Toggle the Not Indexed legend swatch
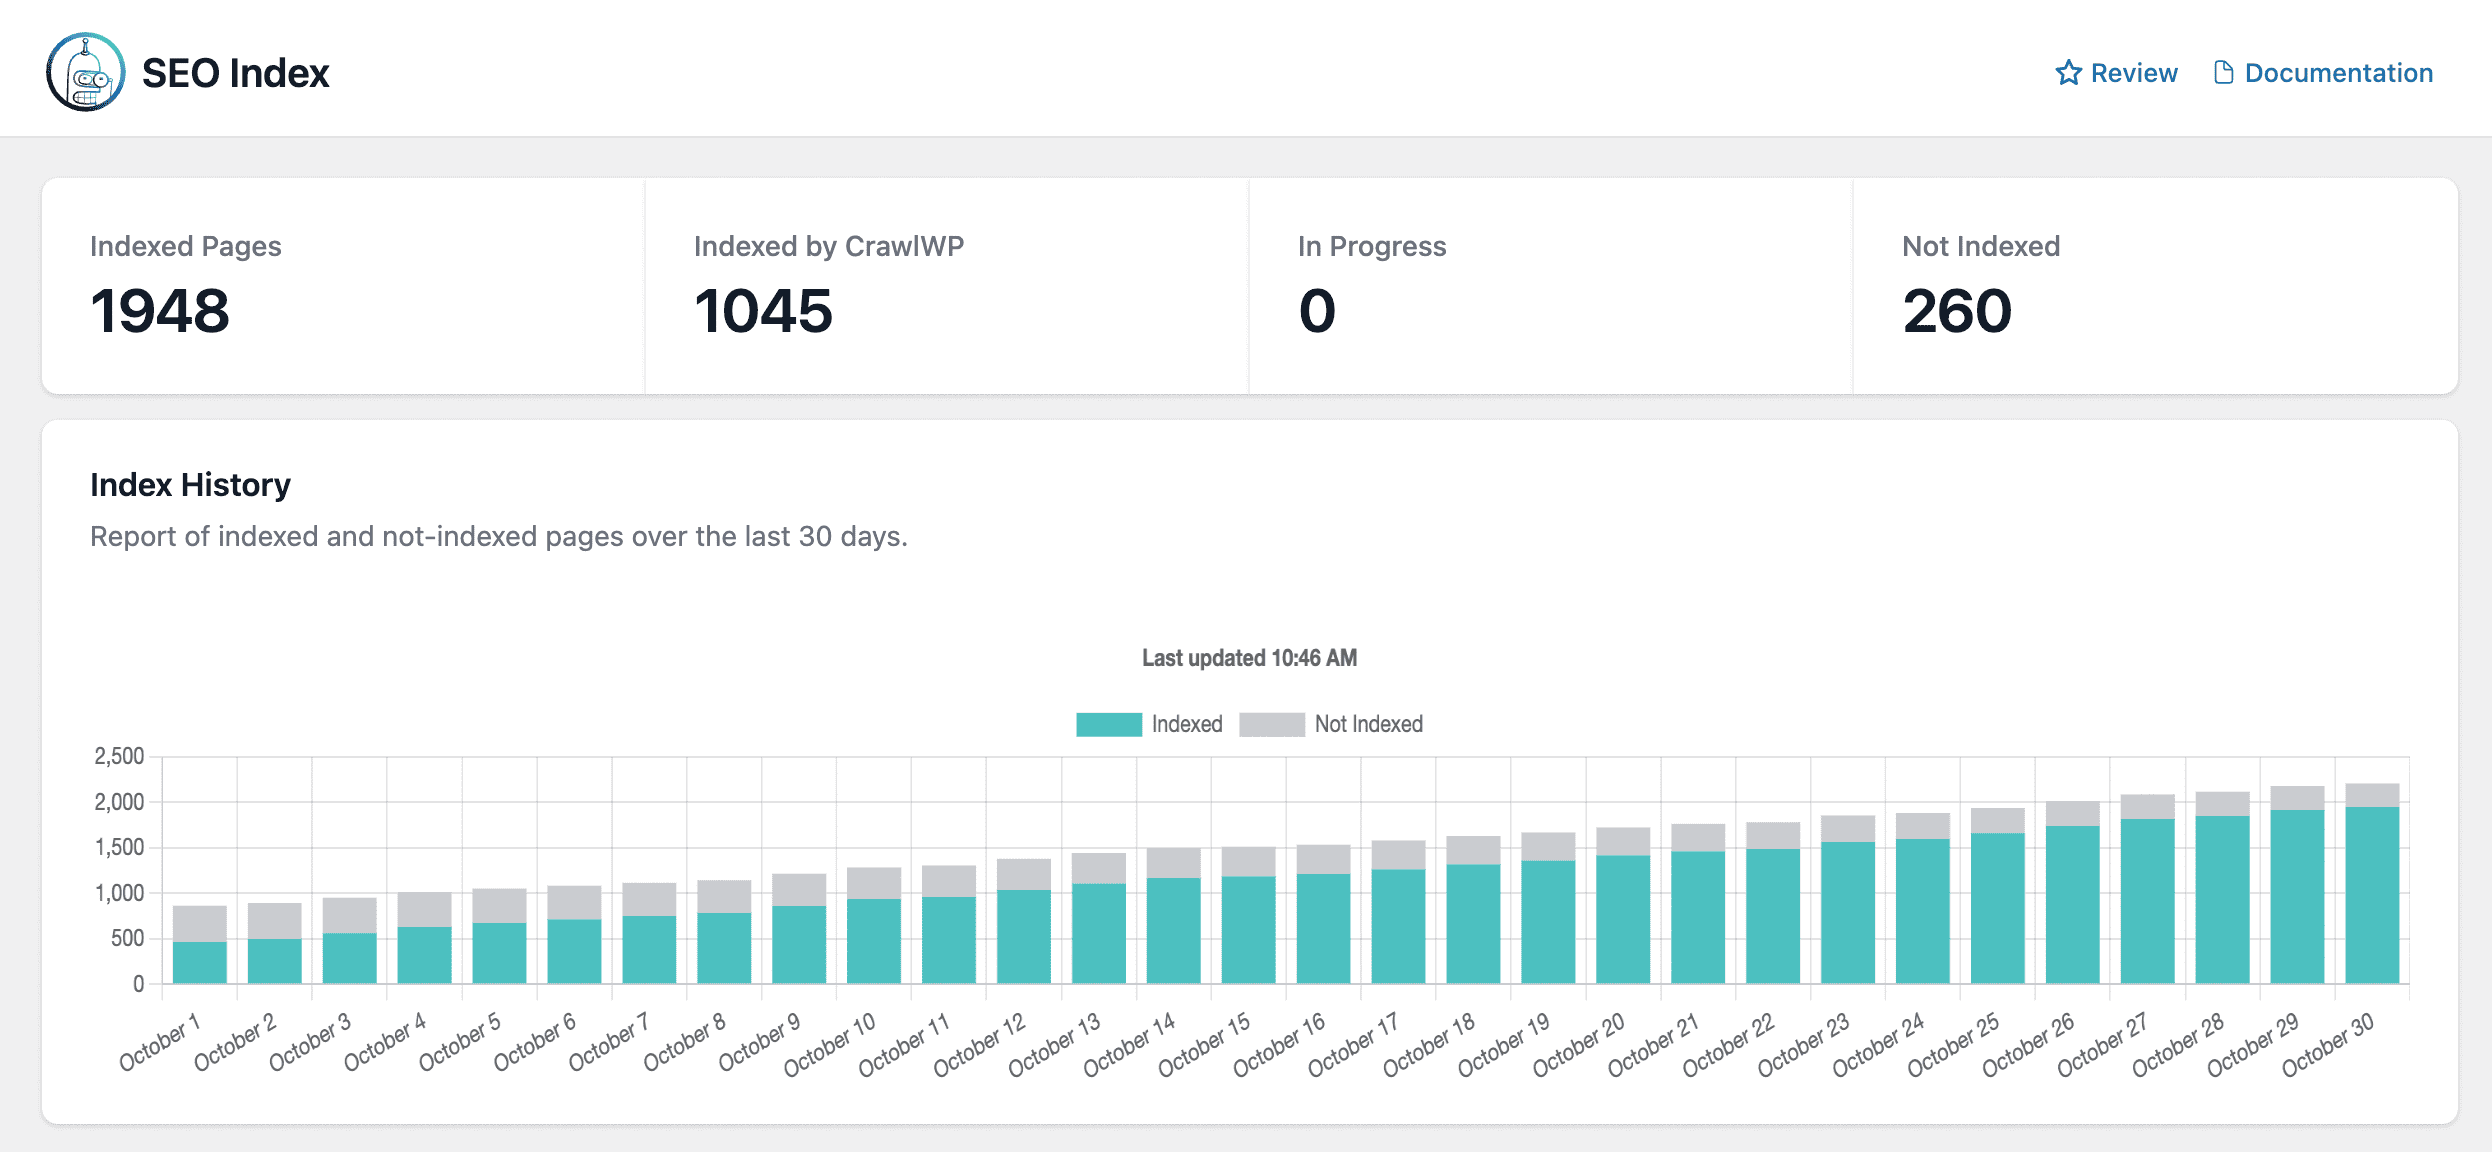The width and height of the screenshot is (2492, 1152). tap(1271, 724)
